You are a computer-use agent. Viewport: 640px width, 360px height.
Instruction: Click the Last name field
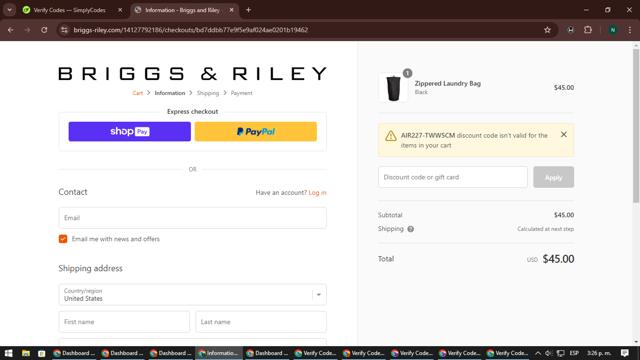261,322
